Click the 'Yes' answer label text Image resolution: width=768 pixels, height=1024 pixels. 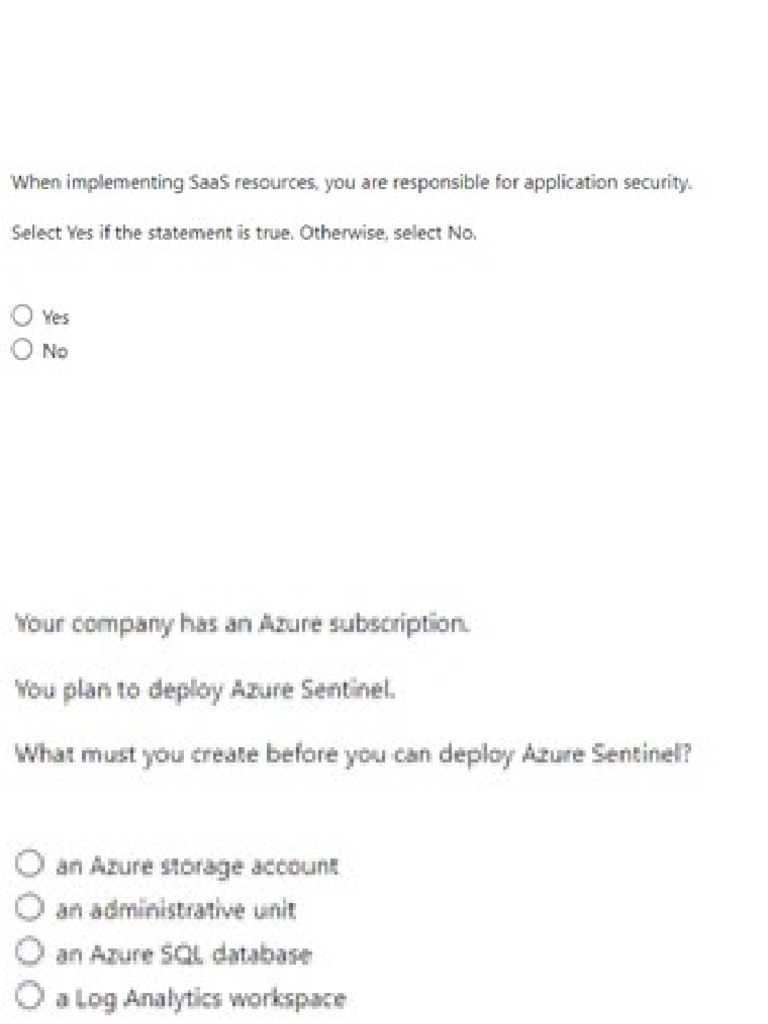coord(56,317)
